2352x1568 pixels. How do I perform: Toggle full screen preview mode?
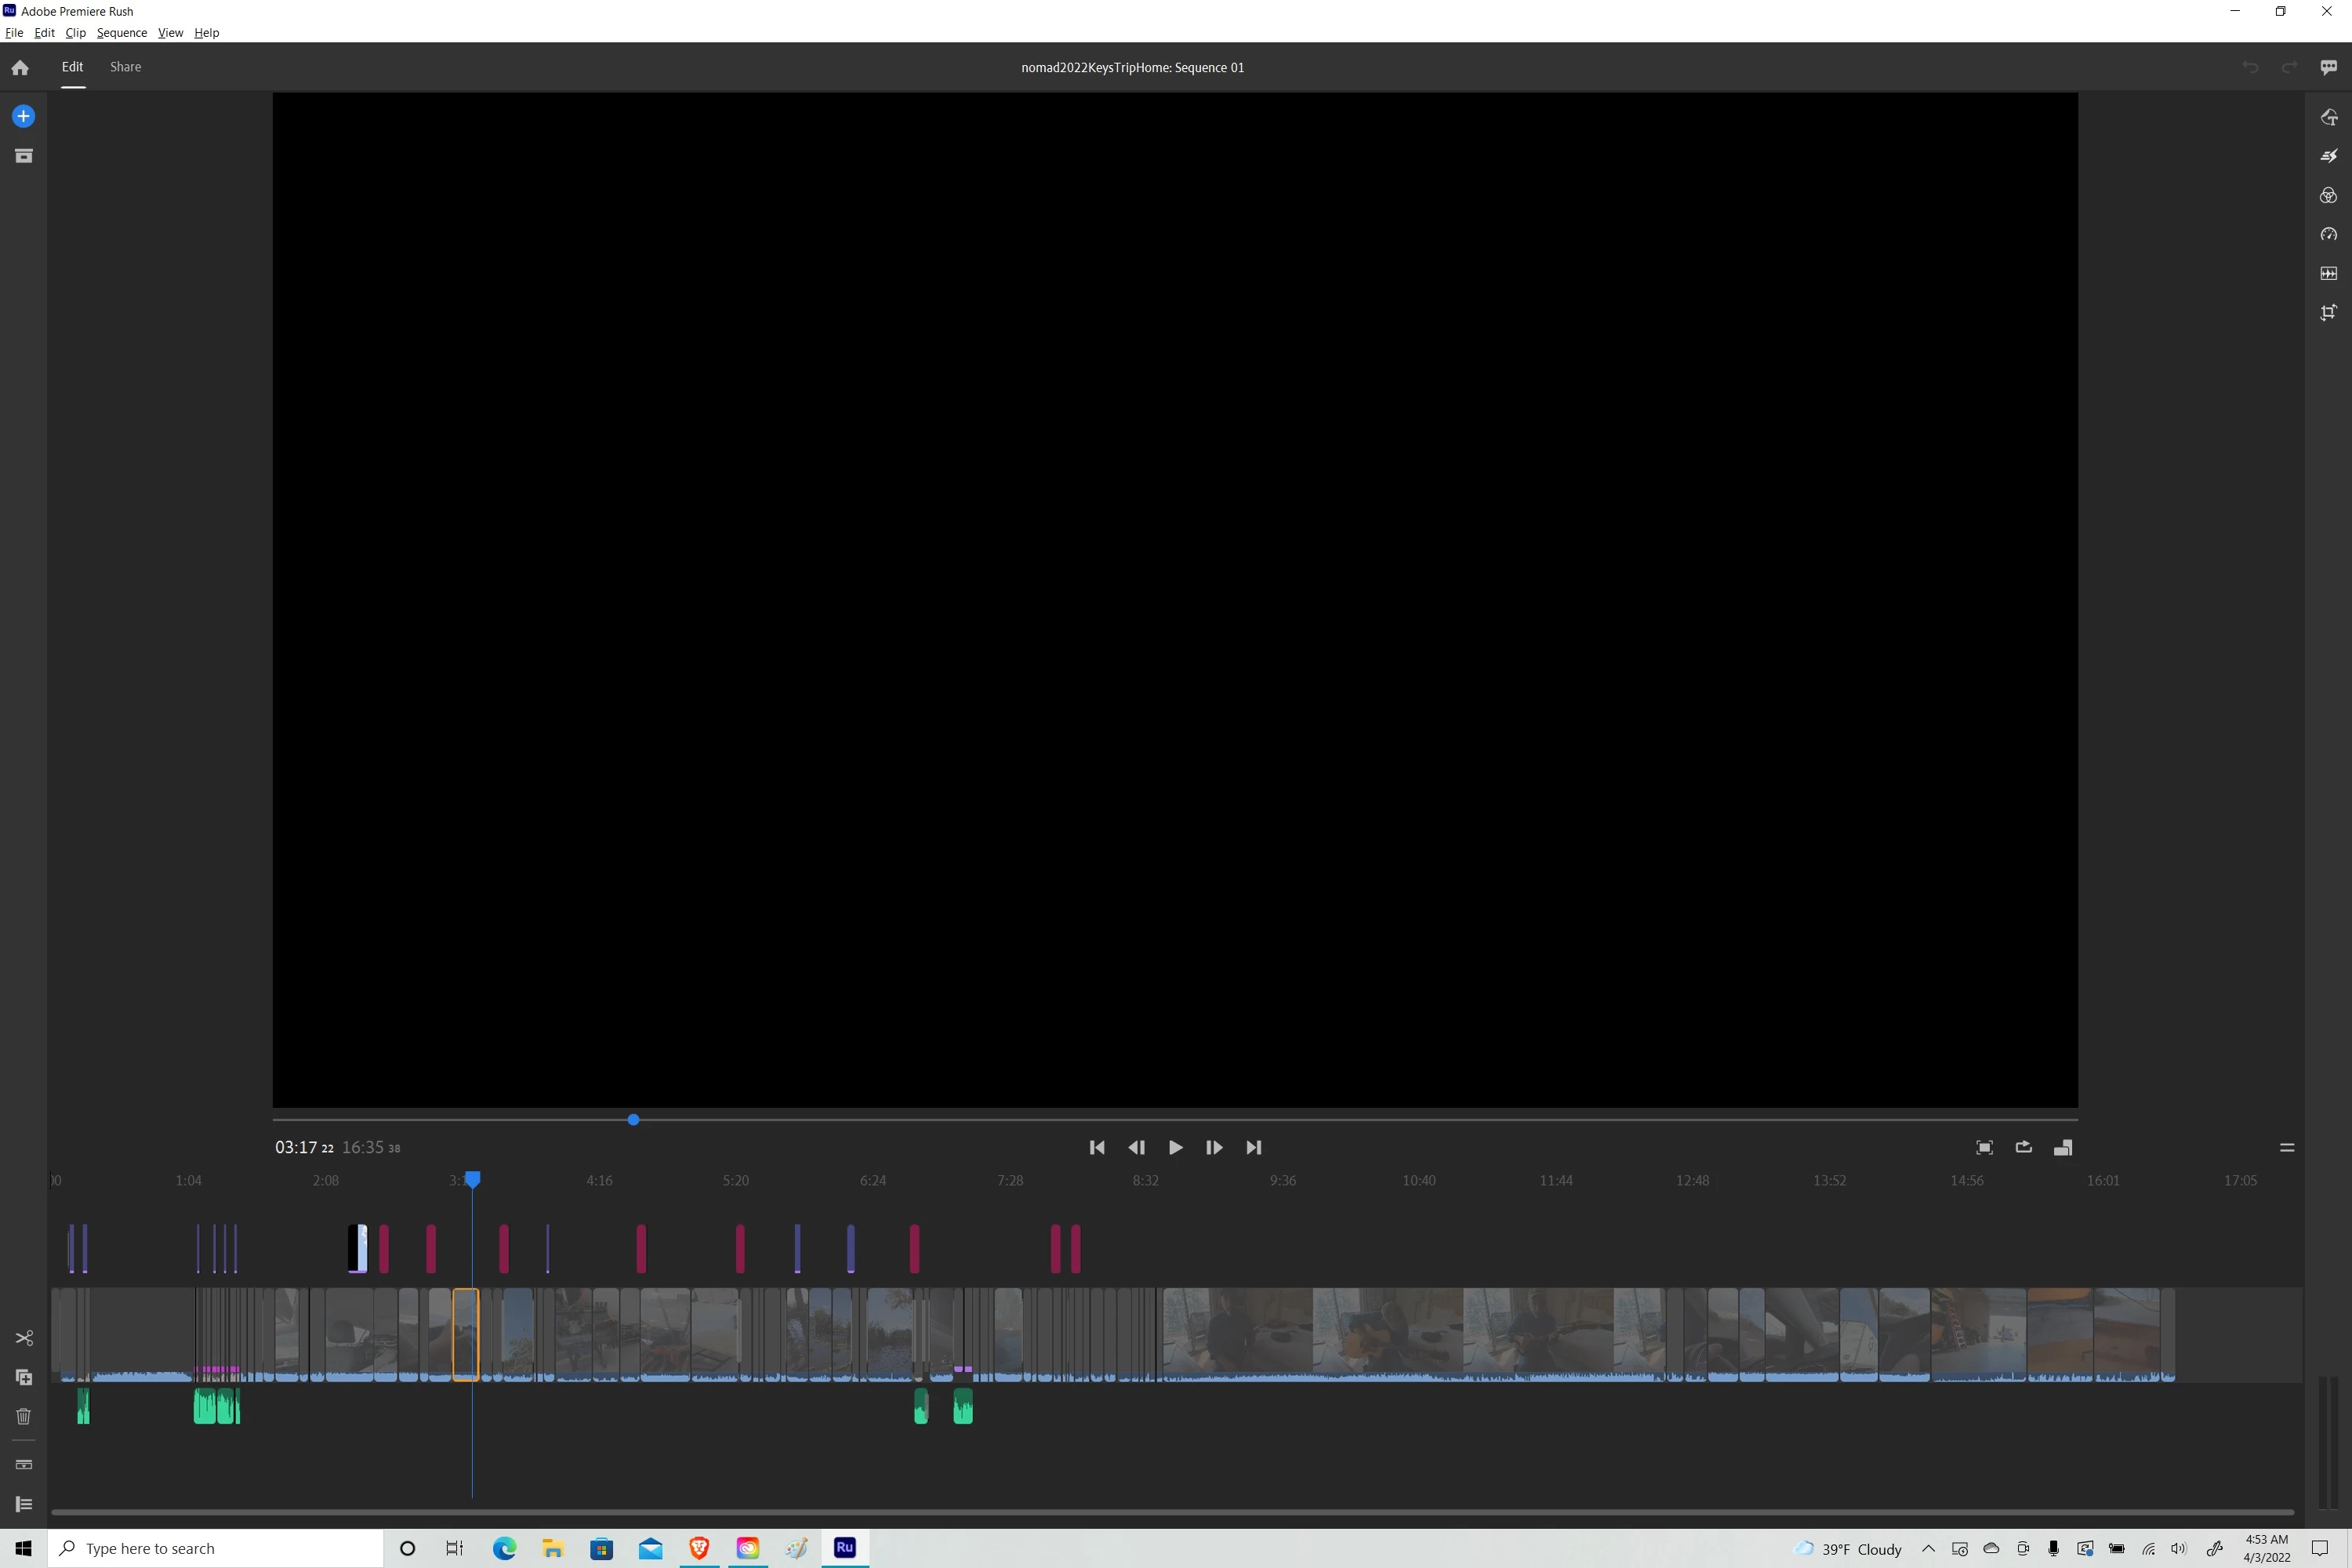point(1984,1147)
